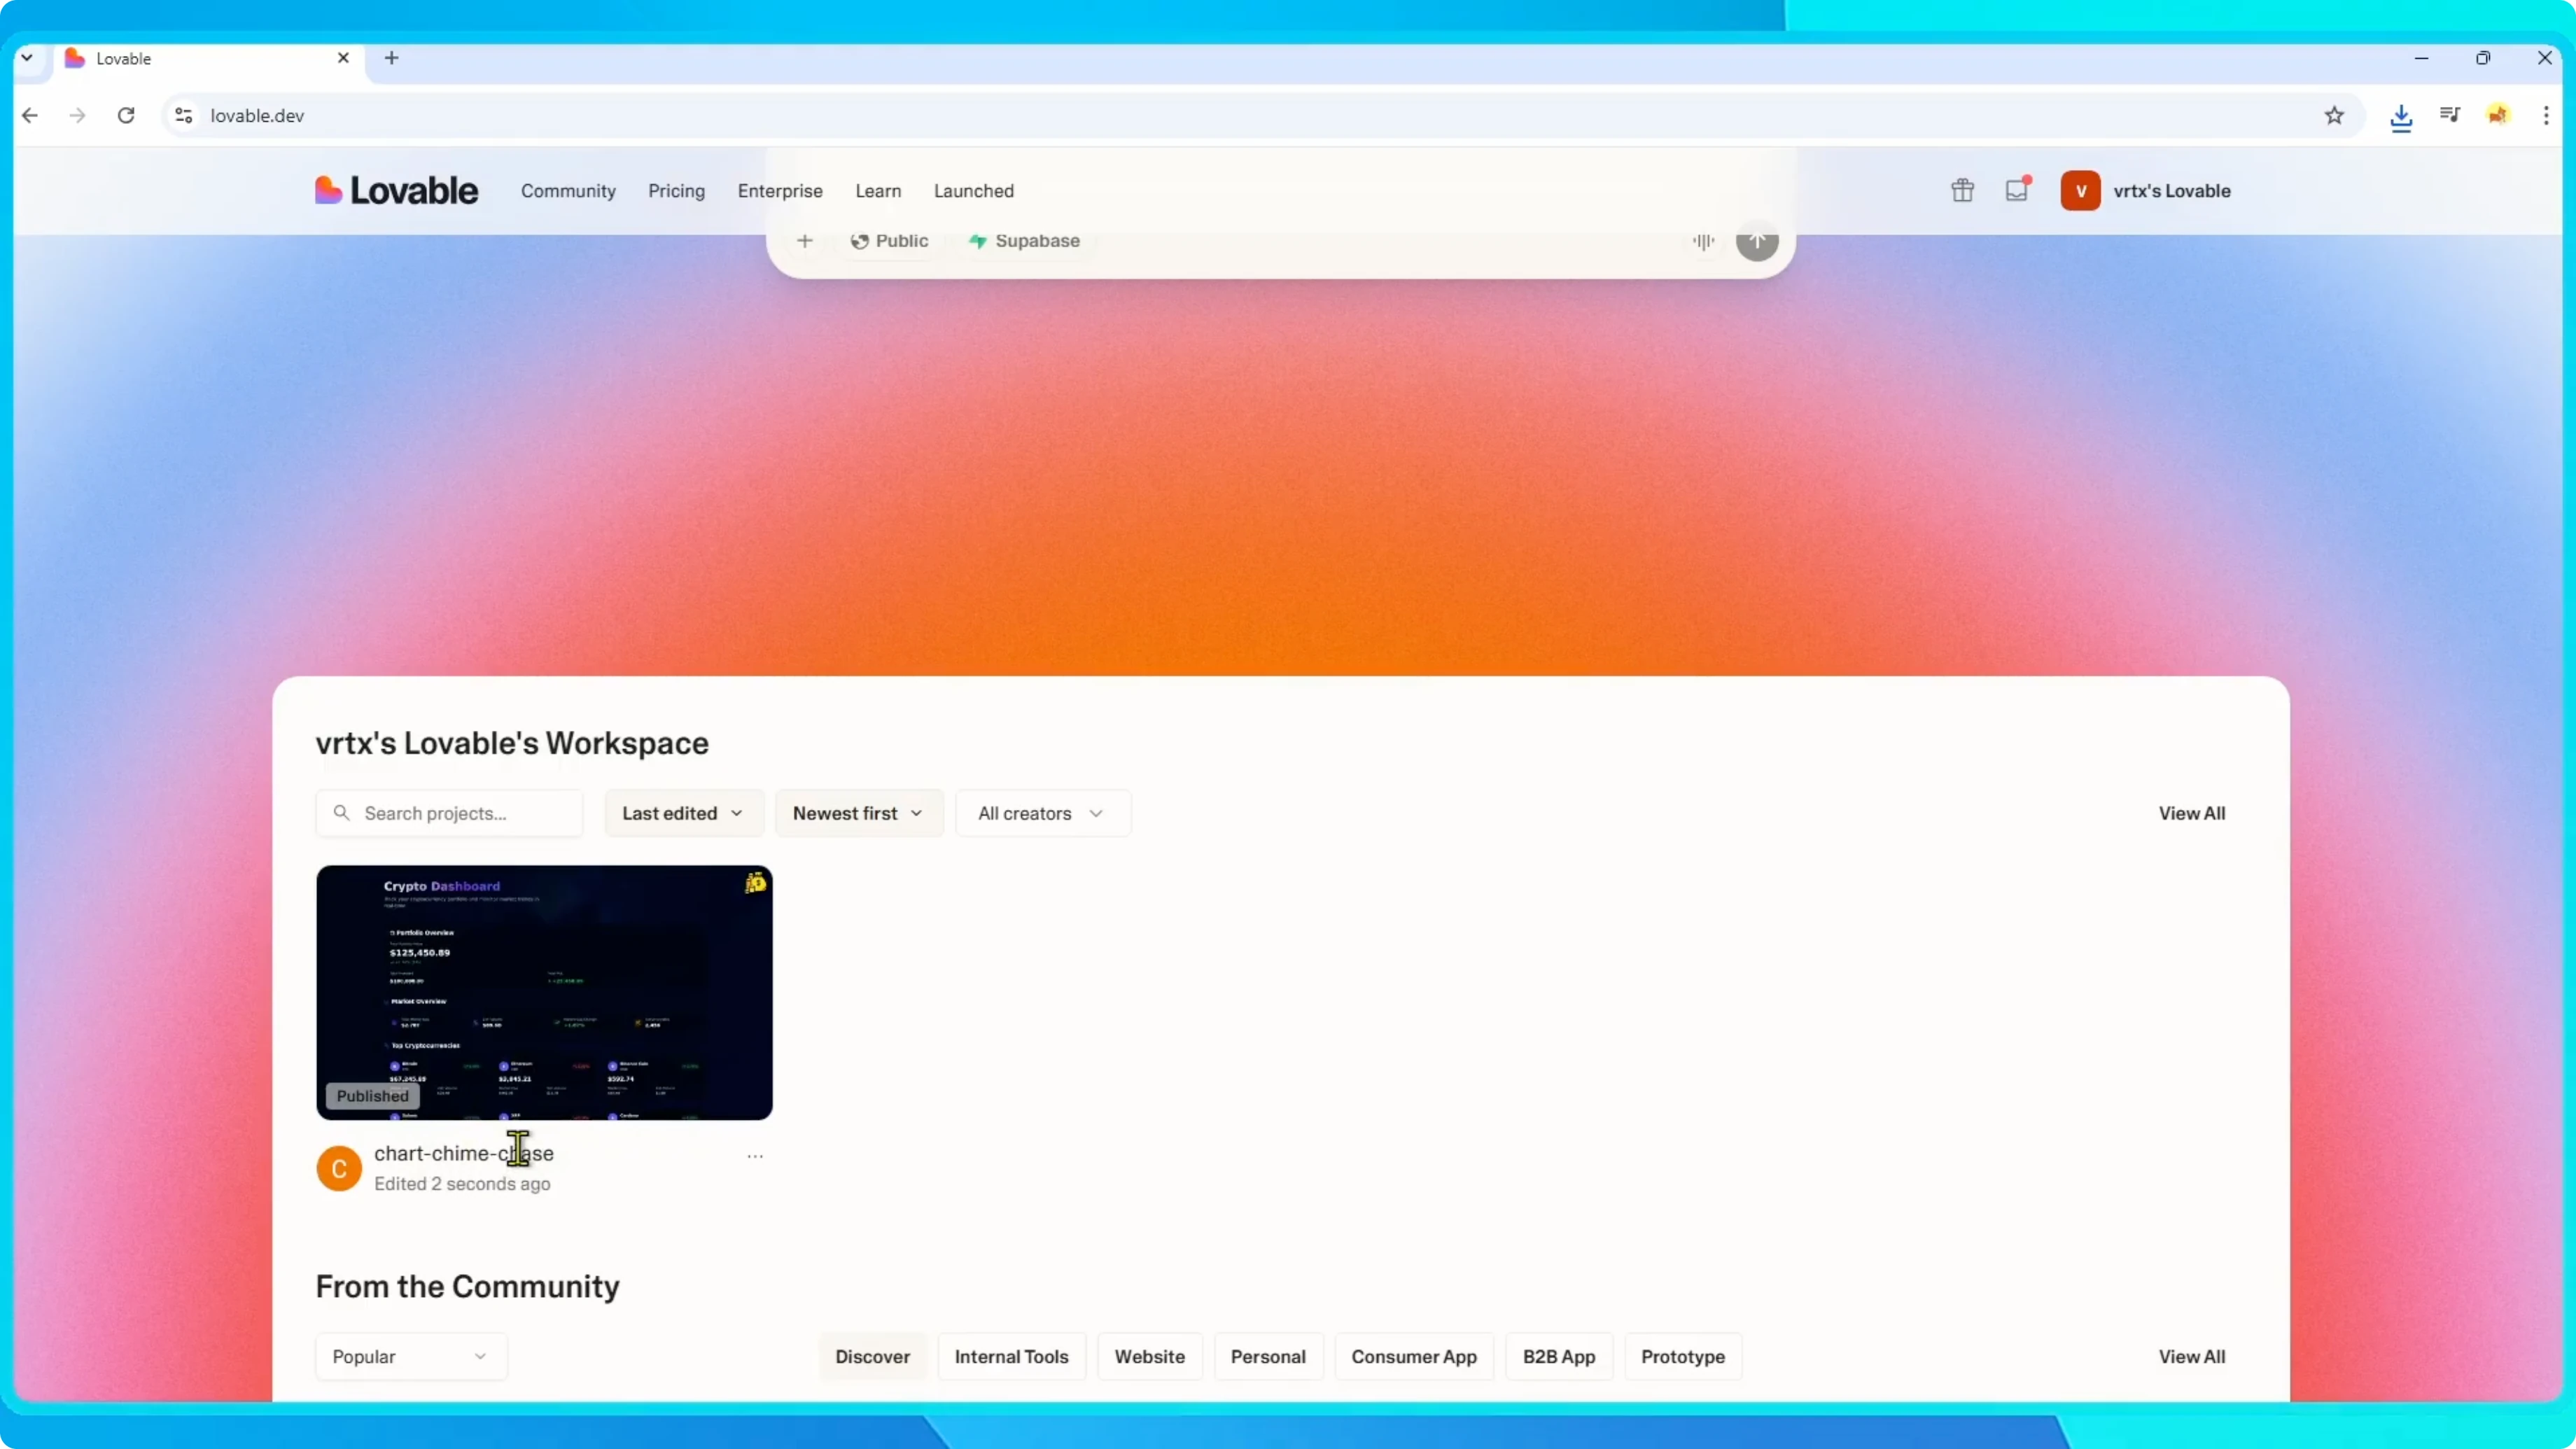Open the browser downloads icon
The height and width of the screenshot is (1449, 2576).
click(x=2401, y=117)
